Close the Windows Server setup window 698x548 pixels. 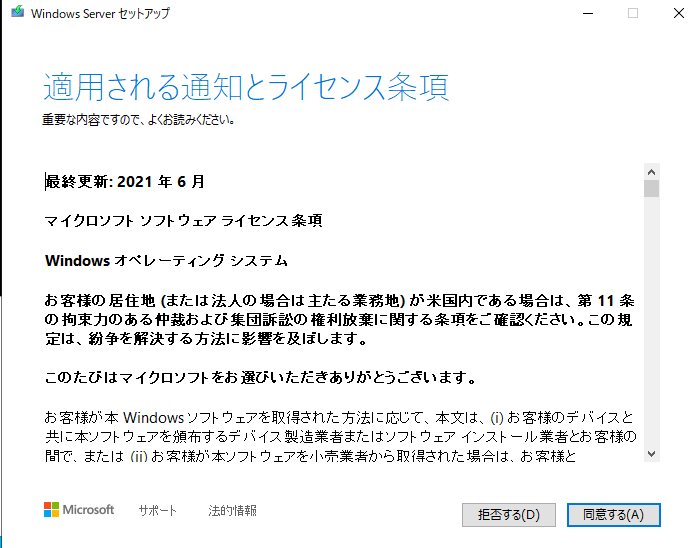[679, 13]
